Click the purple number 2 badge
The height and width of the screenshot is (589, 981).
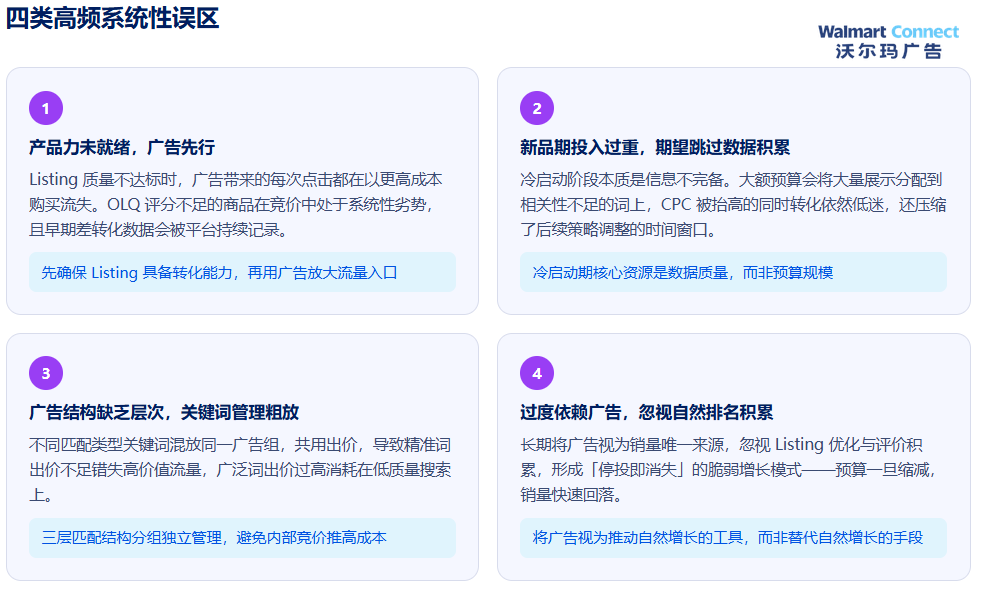pyautogui.click(x=537, y=108)
